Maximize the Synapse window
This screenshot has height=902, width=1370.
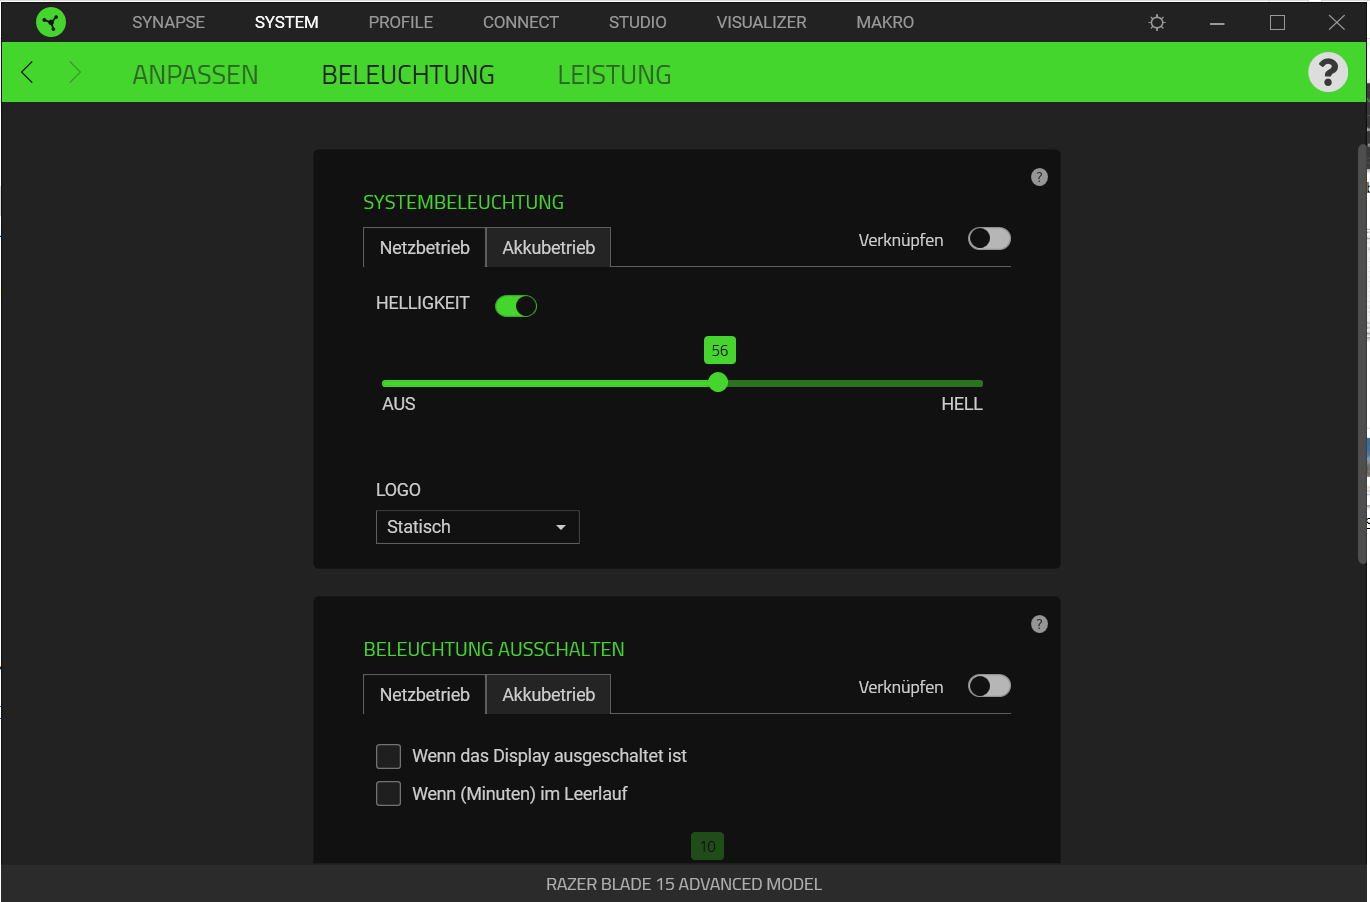coord(1277,22)
